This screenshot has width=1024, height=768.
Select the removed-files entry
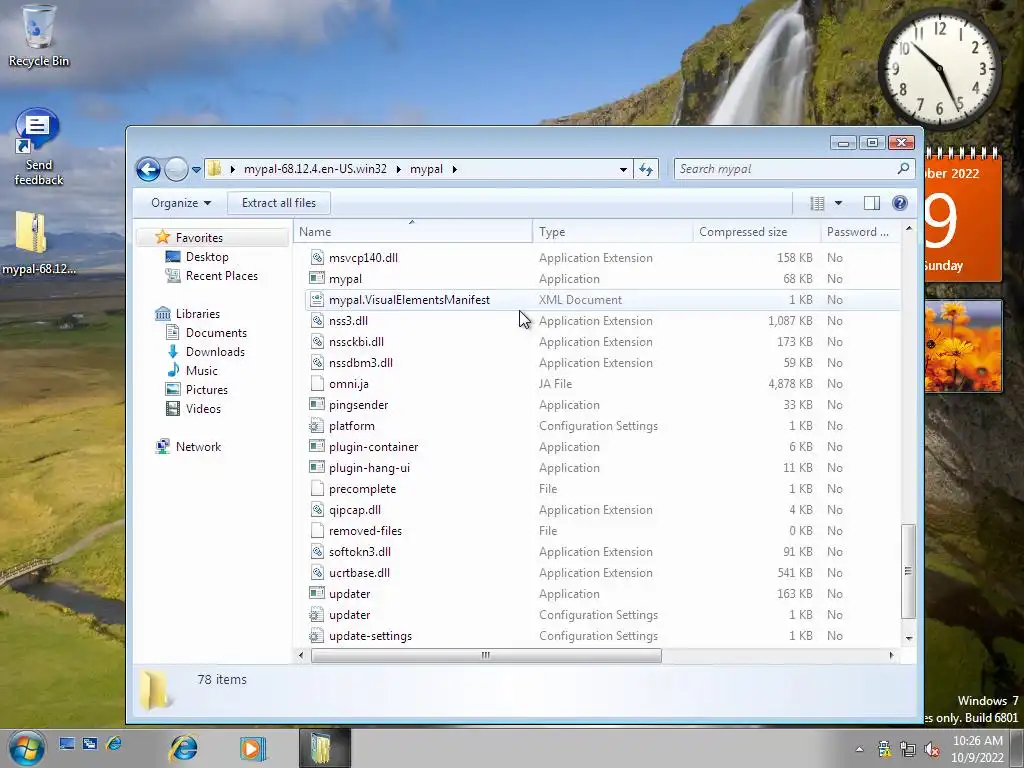pyautogui.click(x=365, y=530)
